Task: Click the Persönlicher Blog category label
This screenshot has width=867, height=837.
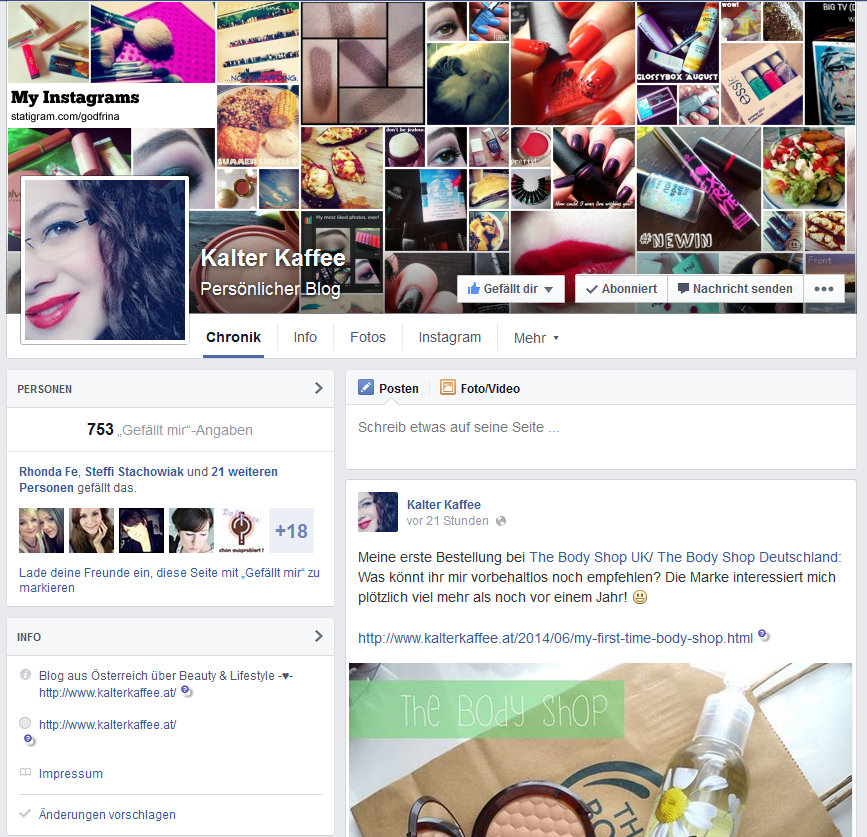Action: click(x=270, y=289)
